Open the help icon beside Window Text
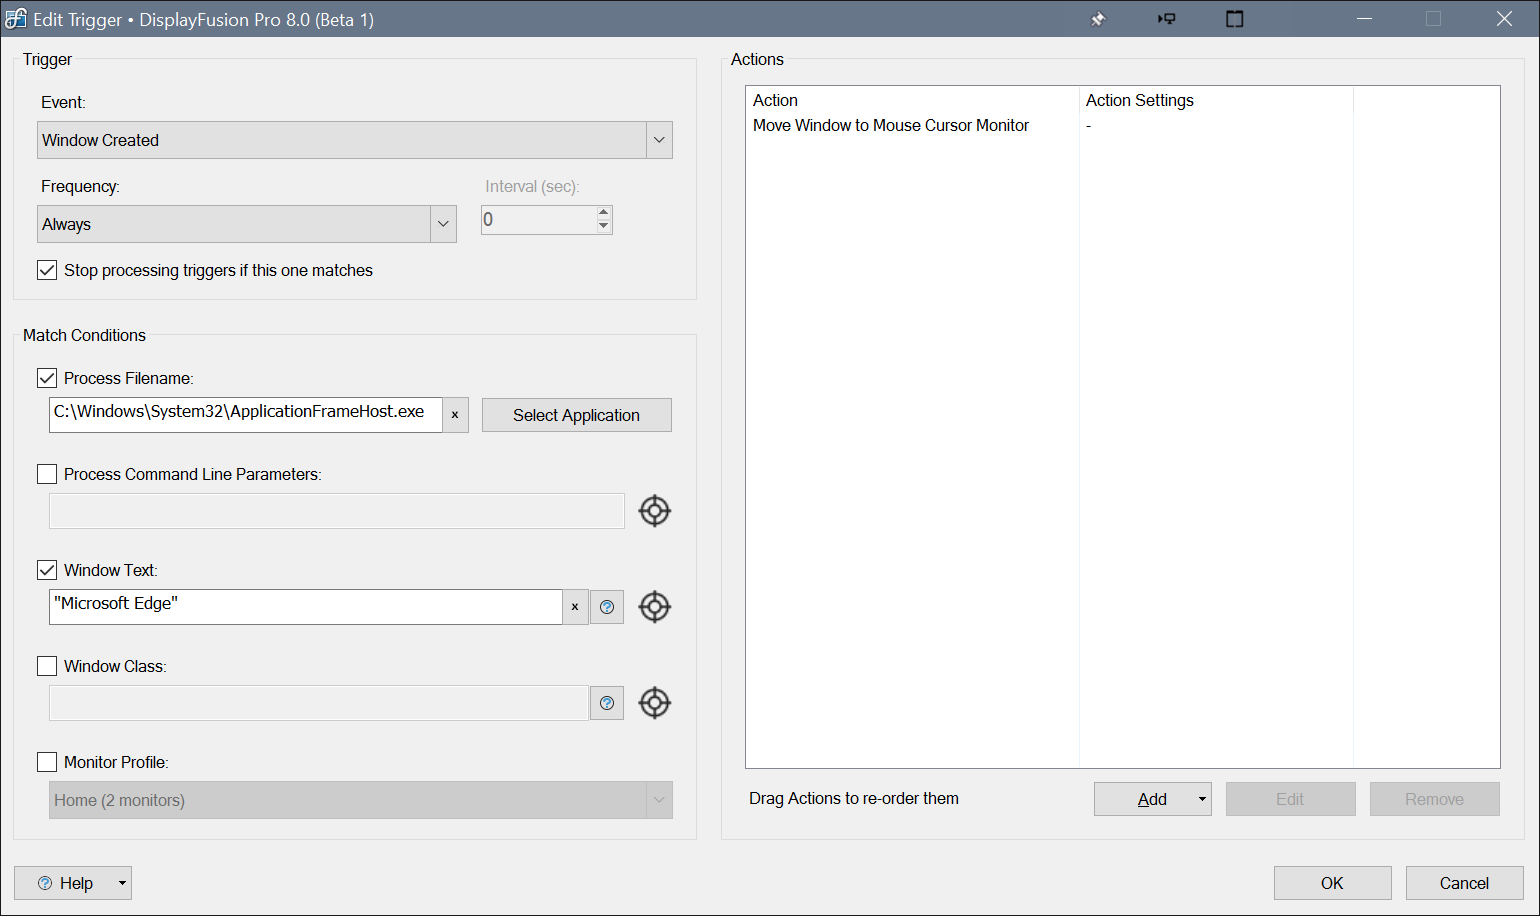 (x=607, y=607)
